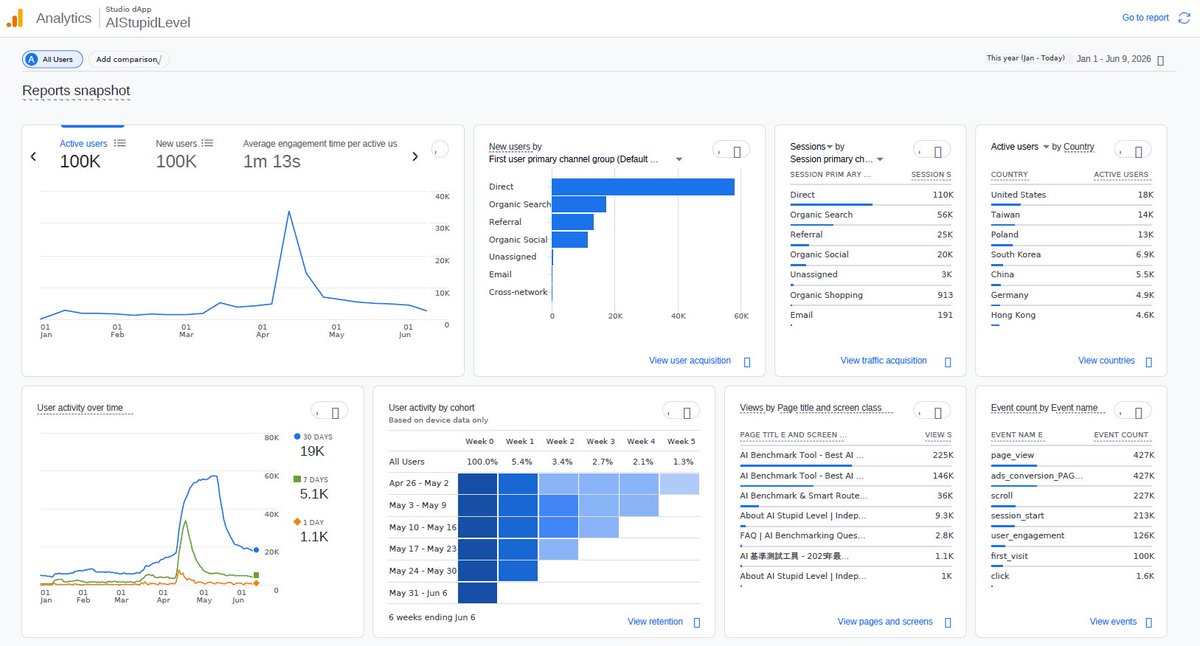Image resolution: width=1200 pixels, height=646 pixels.
Task: Select the South Korea country row
Action: click(1070, 256)
